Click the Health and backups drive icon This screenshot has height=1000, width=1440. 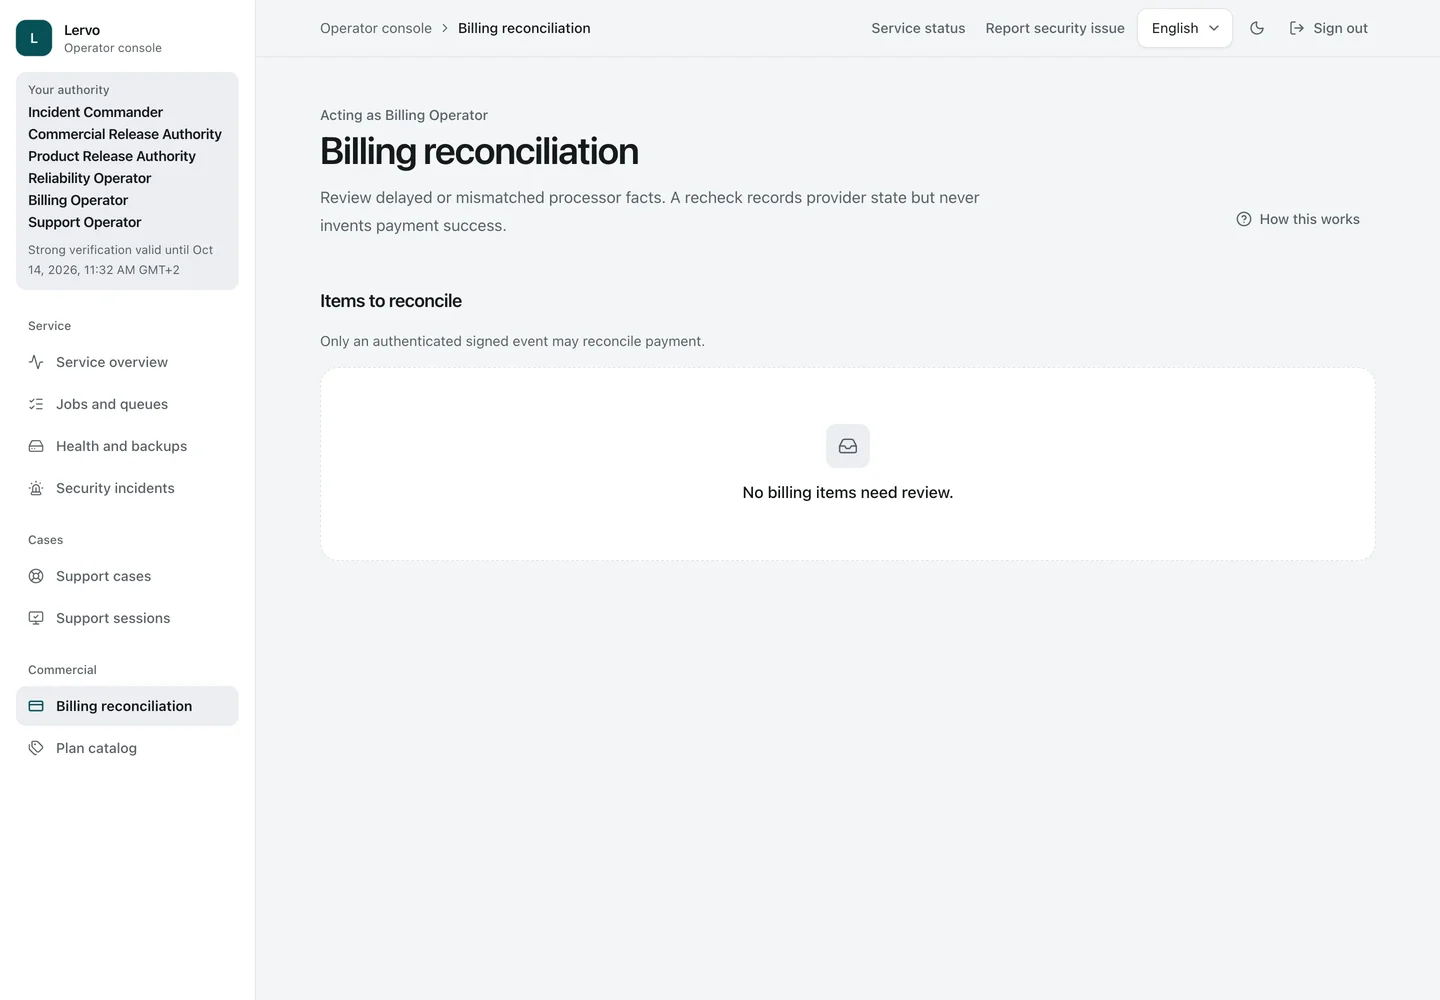[36, 446]
